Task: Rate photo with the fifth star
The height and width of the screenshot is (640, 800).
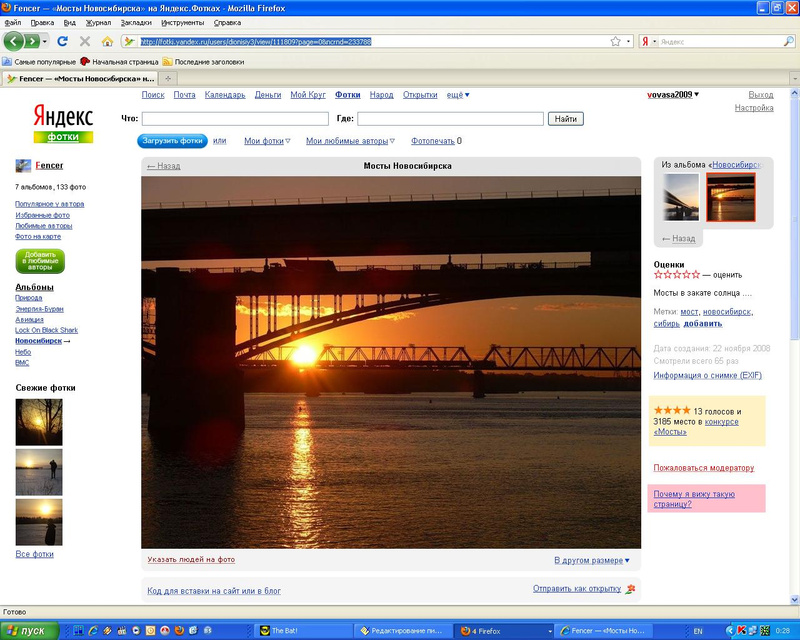Action: [x=696, y=275]
